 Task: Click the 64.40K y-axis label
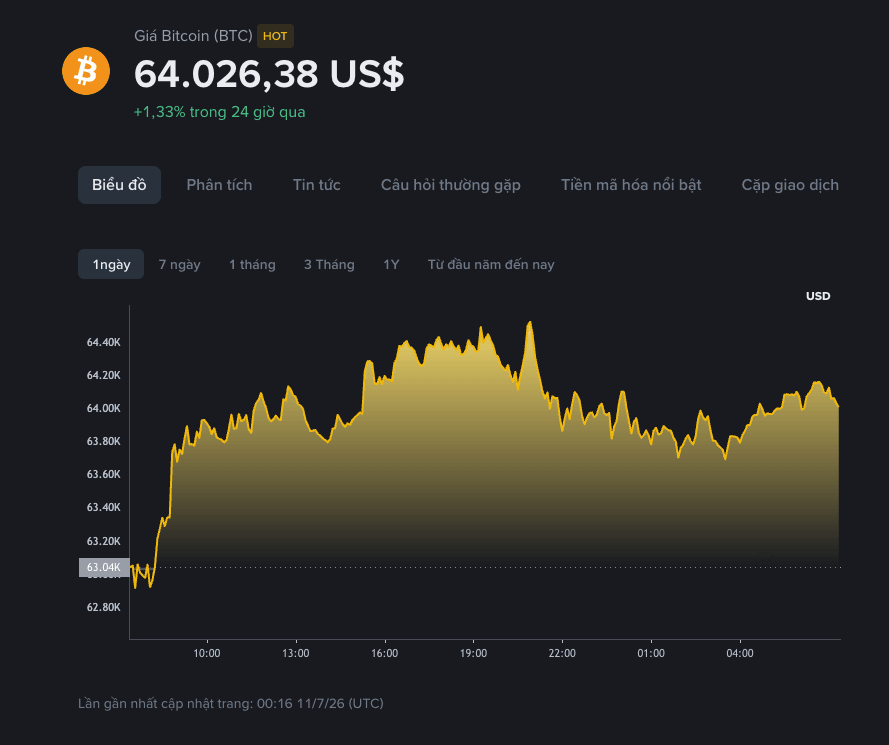pyautogui.click(x=103, y=342)
